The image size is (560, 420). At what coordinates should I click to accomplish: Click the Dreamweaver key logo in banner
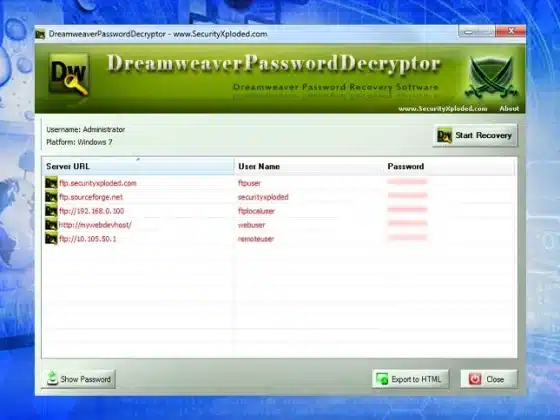click(68, 75)
